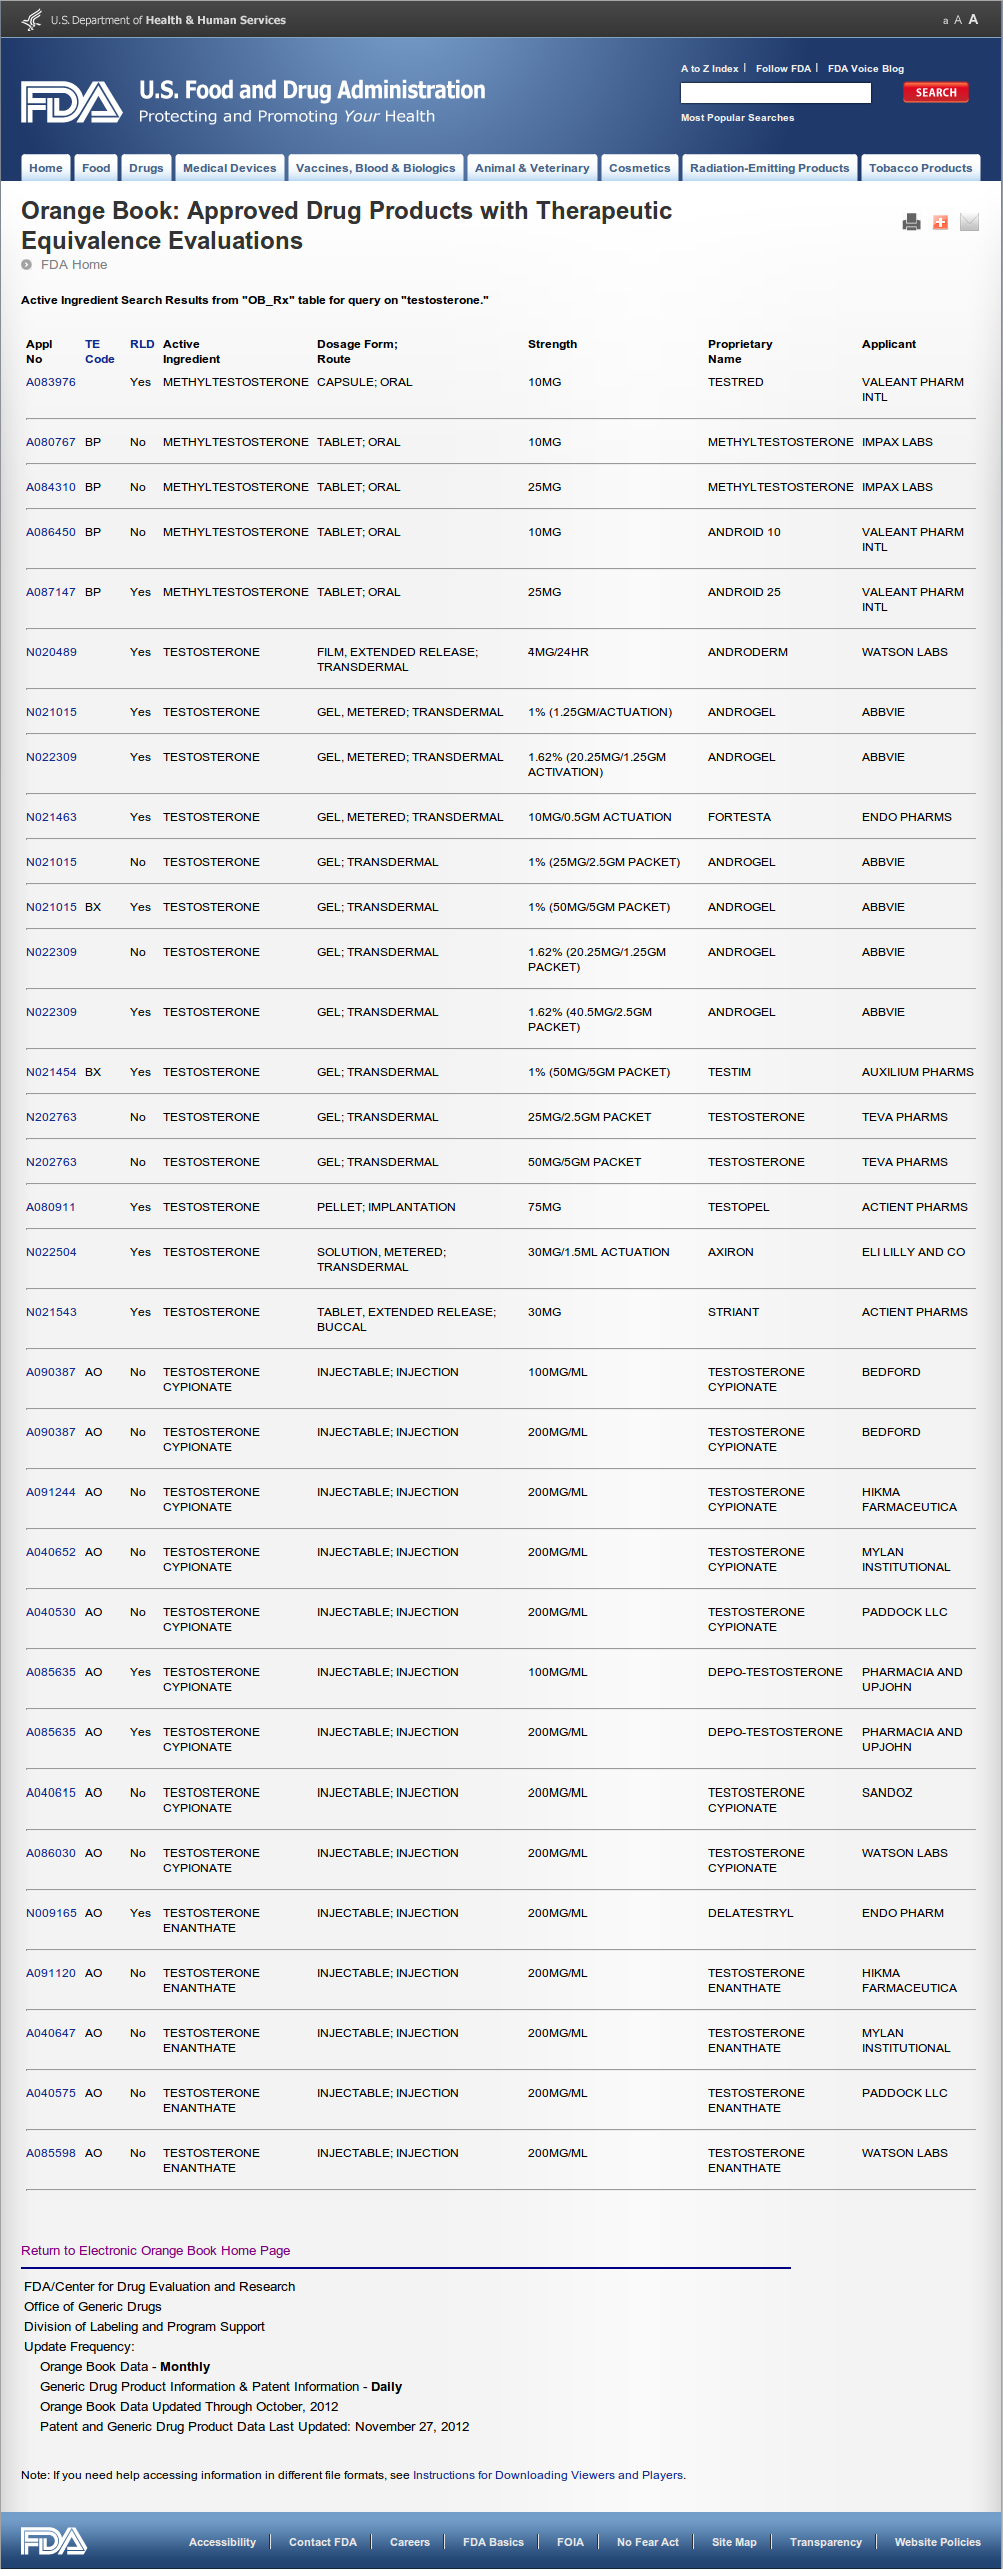Open application A086450 for ANDROID 10
The image size is (1003, 2570).
click(51, 532)
